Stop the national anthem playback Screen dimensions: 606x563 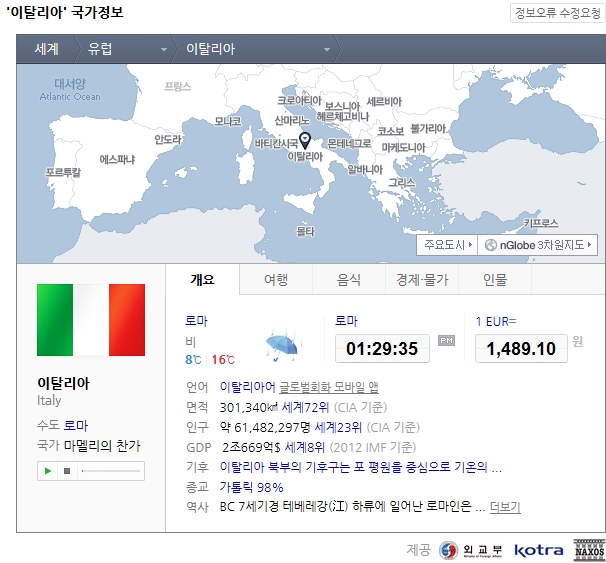67,471
